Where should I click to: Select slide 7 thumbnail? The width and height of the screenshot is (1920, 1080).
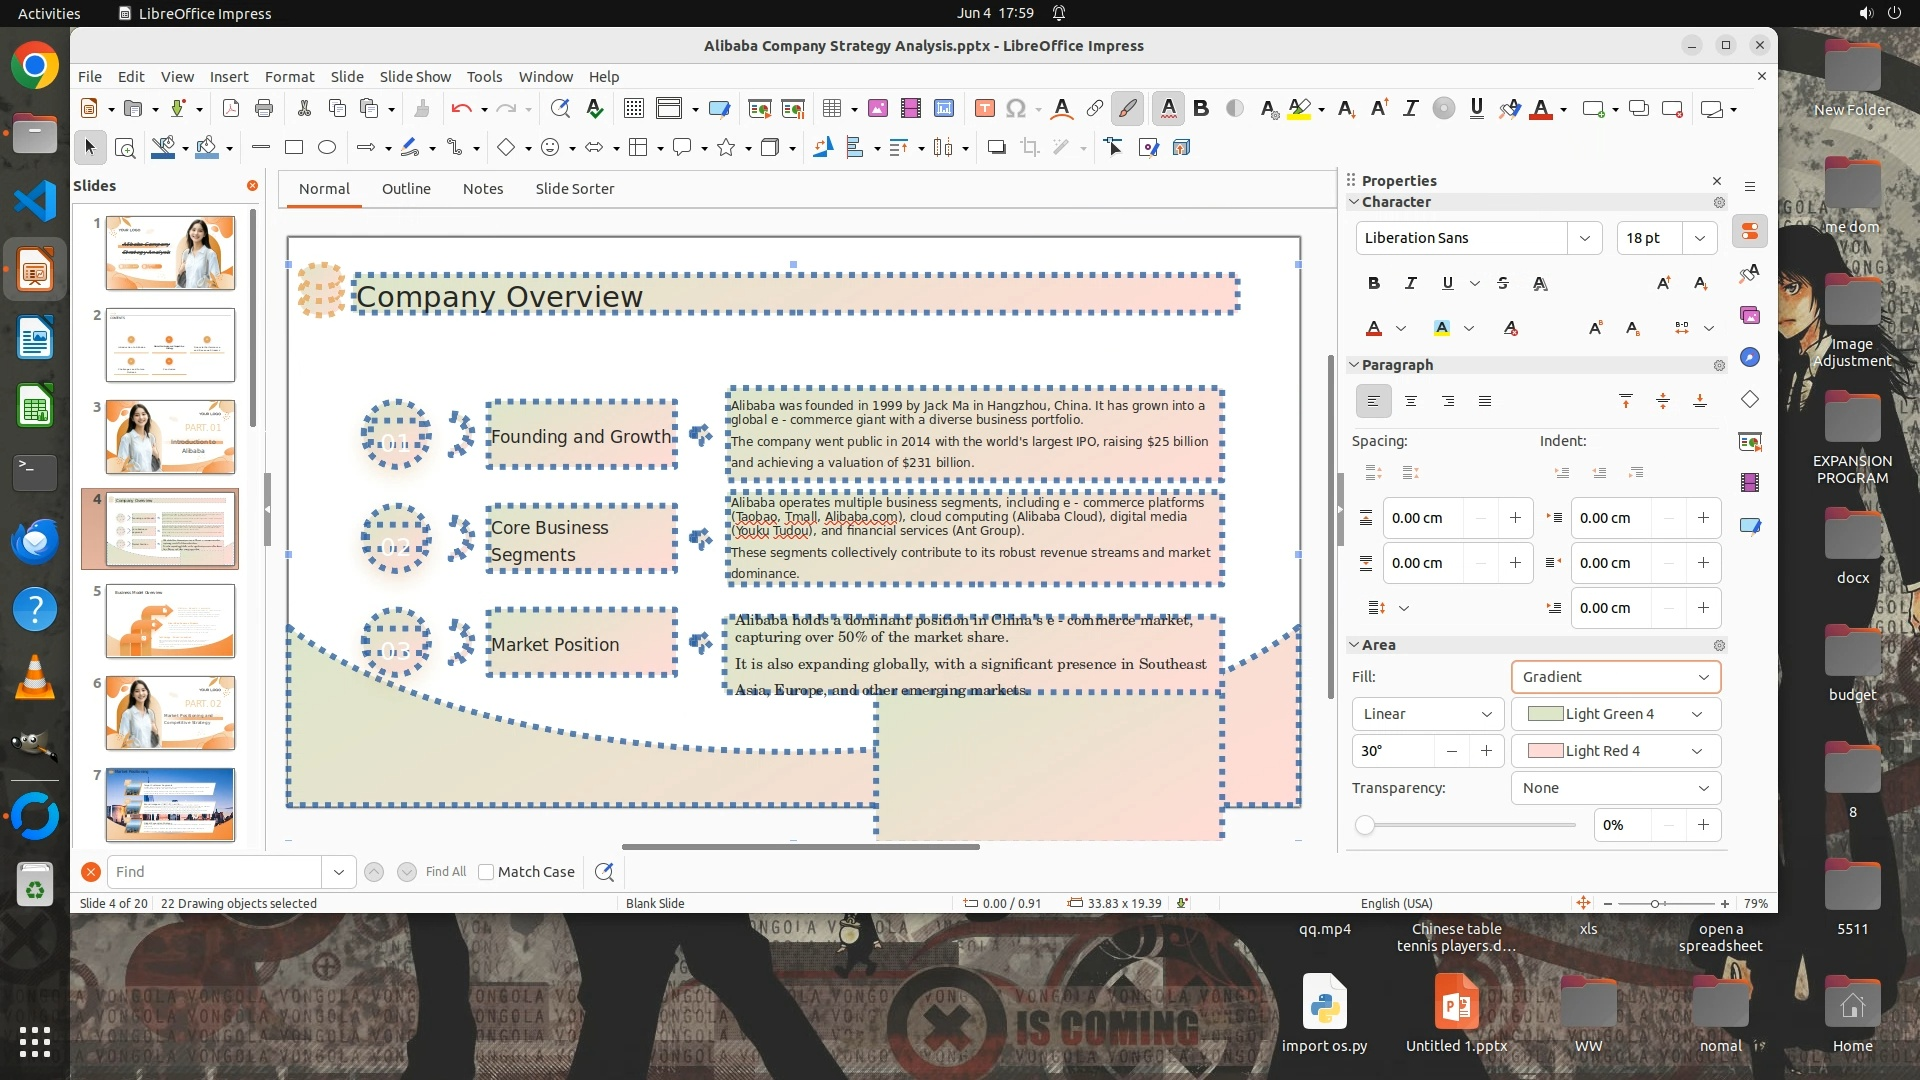[170, 804]
